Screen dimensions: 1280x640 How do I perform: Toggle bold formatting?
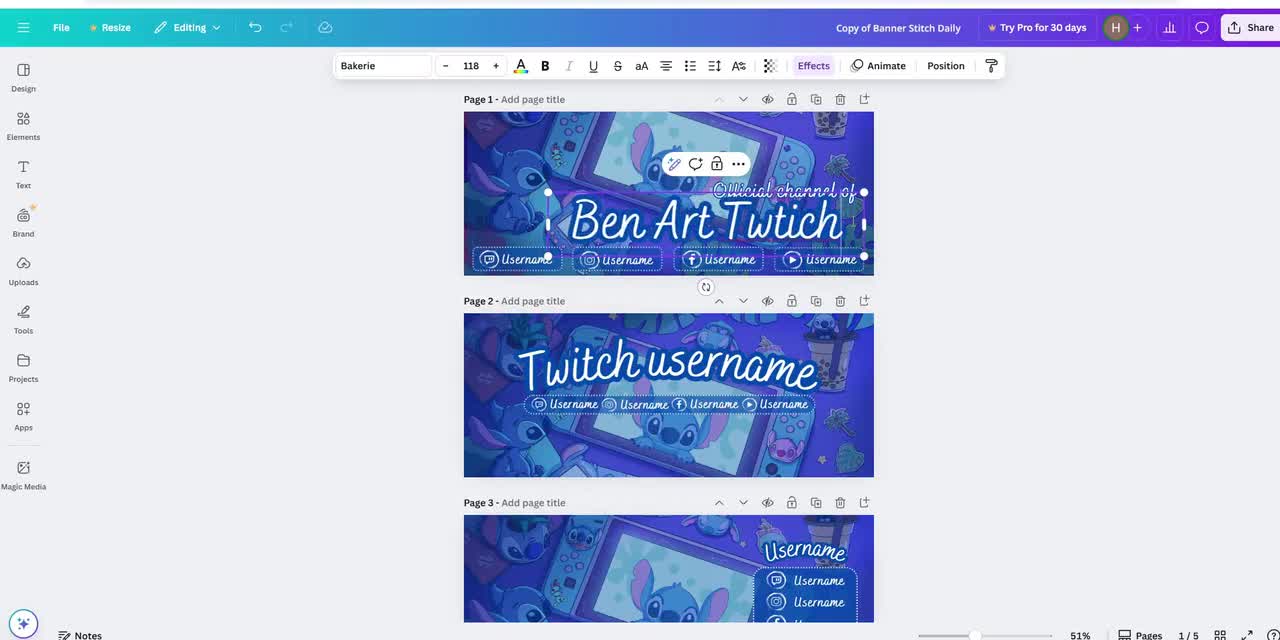[544, 65]
